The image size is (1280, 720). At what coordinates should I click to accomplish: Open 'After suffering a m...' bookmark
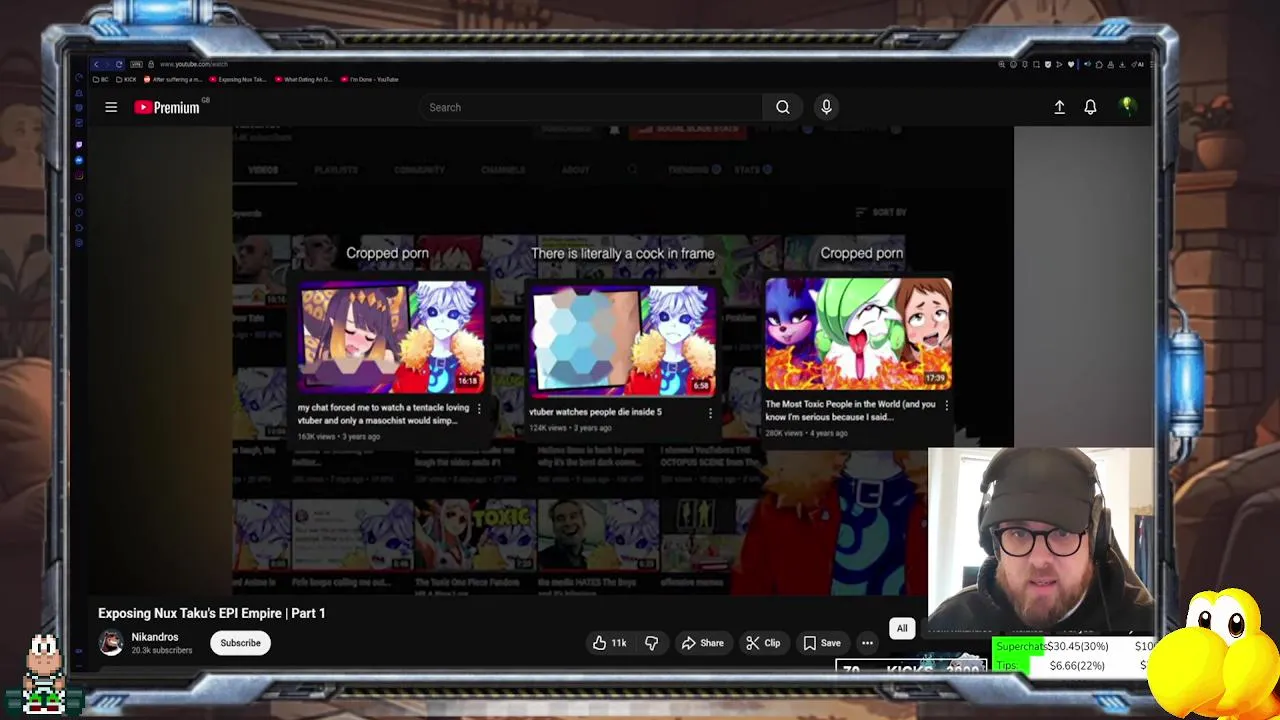click(x=174, y=79)
